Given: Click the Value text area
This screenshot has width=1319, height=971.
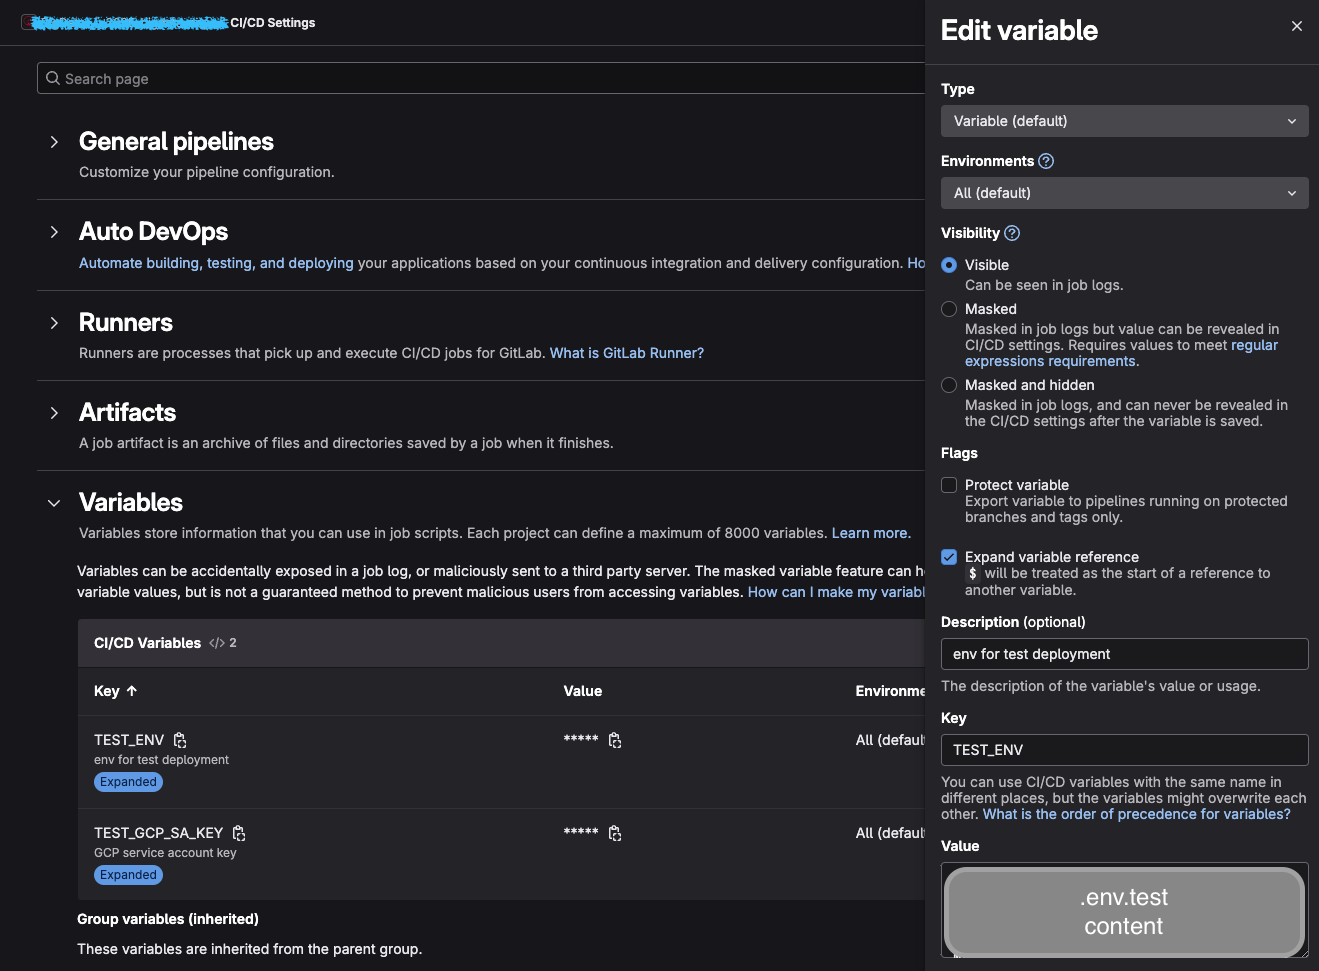Looking at the screenshot, I should [1124, 911].
